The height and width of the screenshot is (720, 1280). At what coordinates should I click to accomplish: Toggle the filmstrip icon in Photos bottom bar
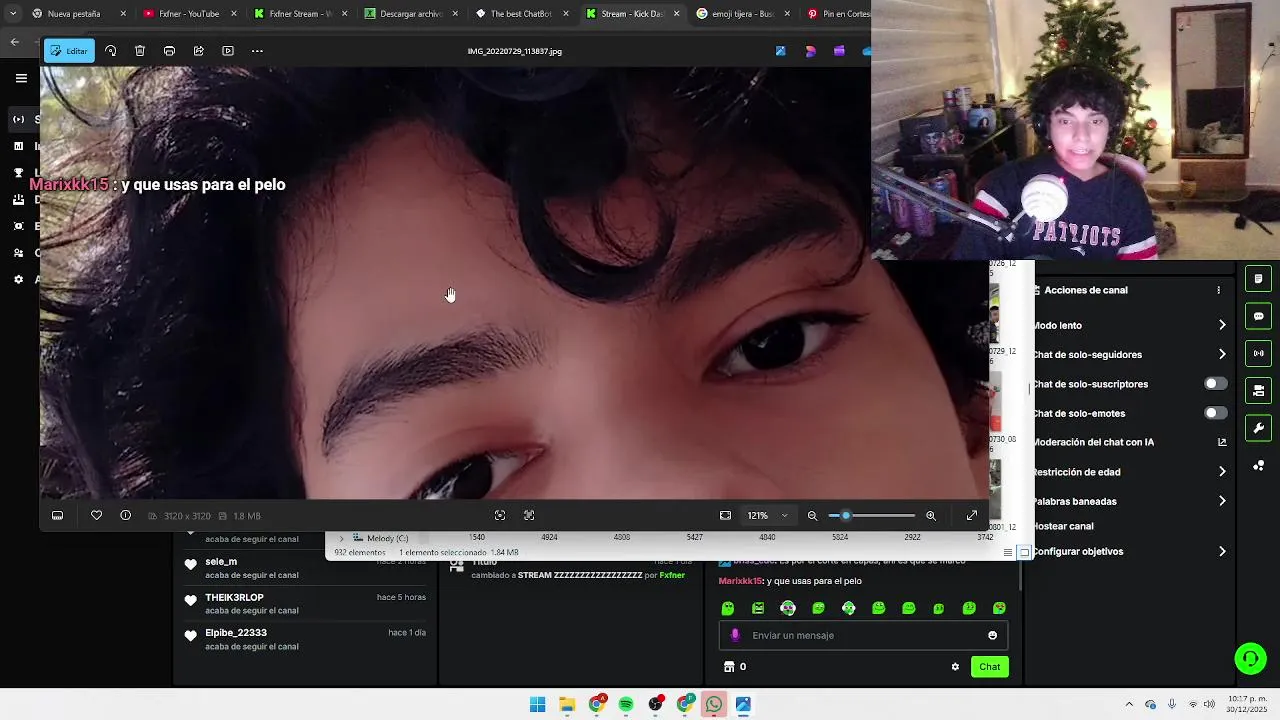57,516
